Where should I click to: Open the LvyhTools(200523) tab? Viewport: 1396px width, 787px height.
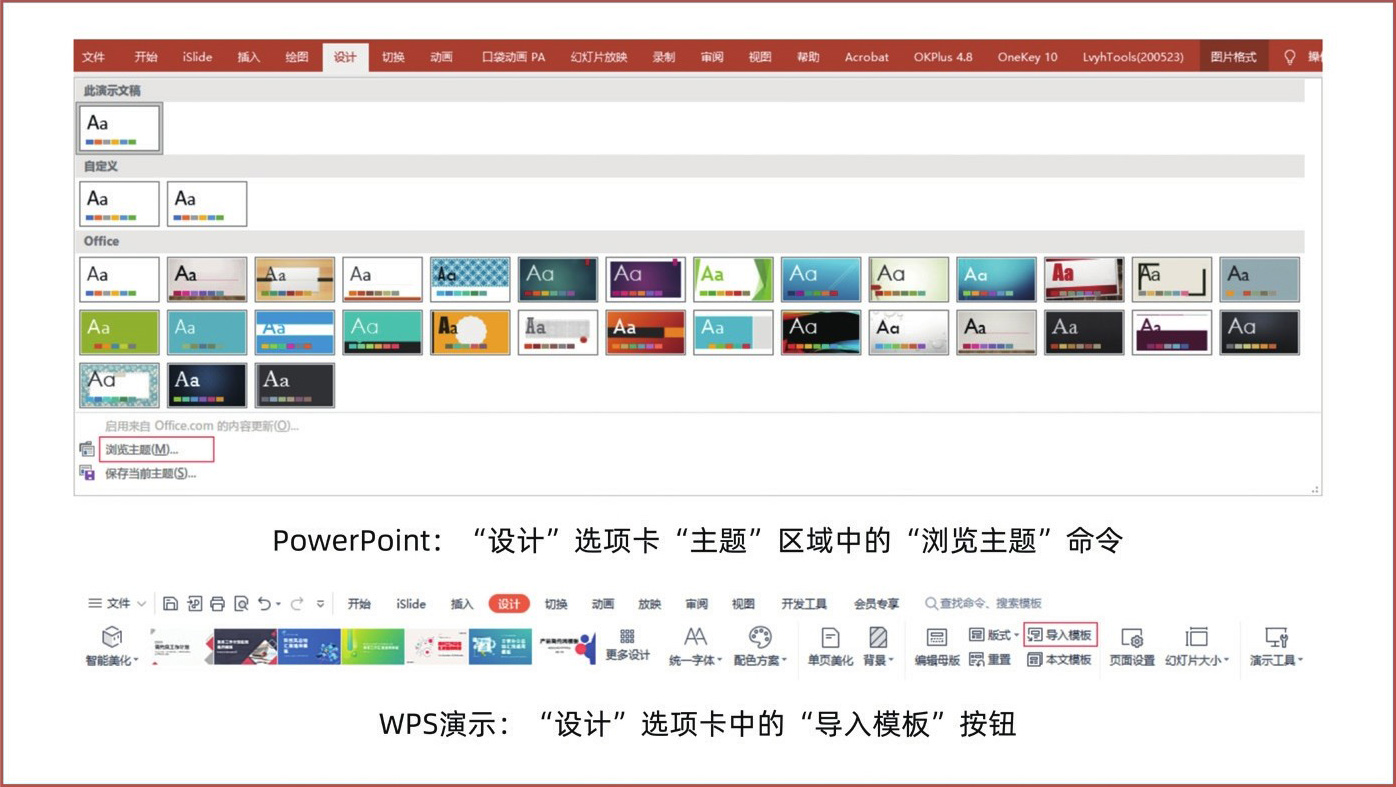coord(1133,57)
